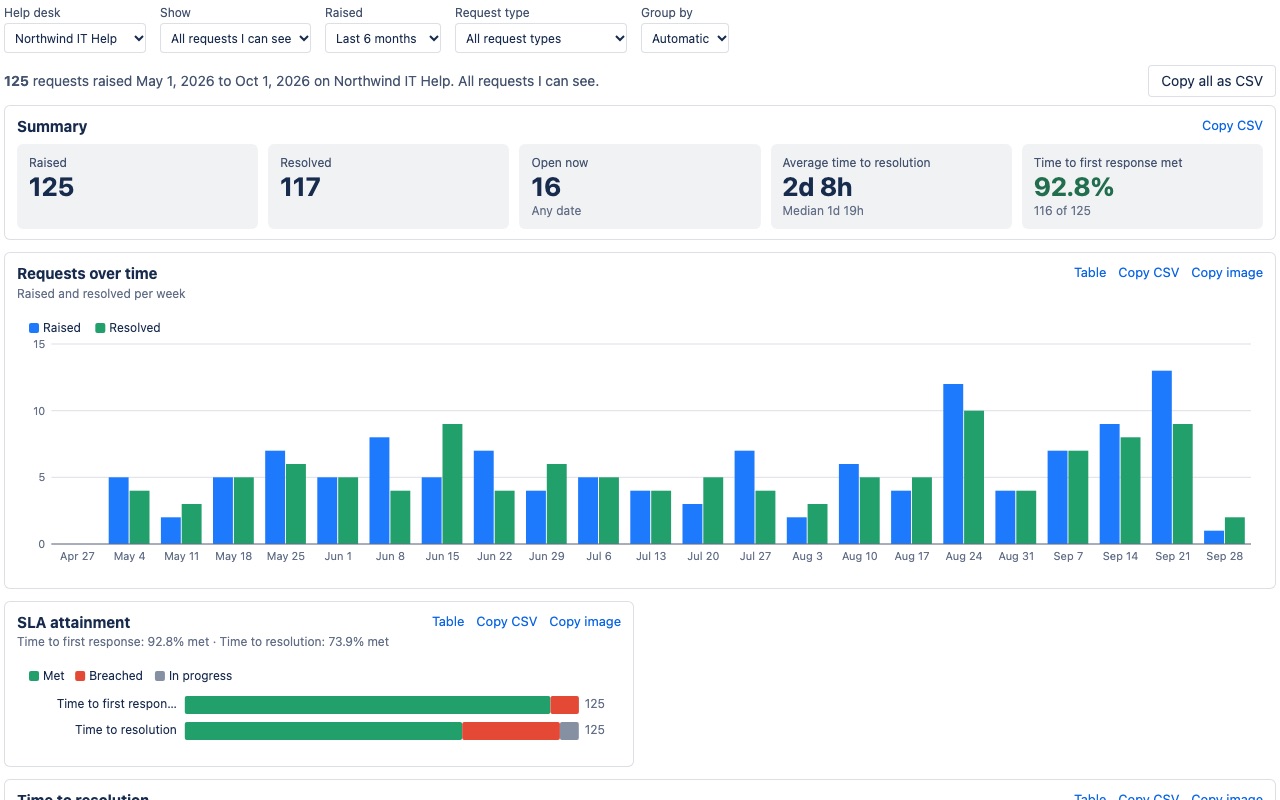Click the '116 of 125' text
Screen dimensions: 1280x800
1062,211
